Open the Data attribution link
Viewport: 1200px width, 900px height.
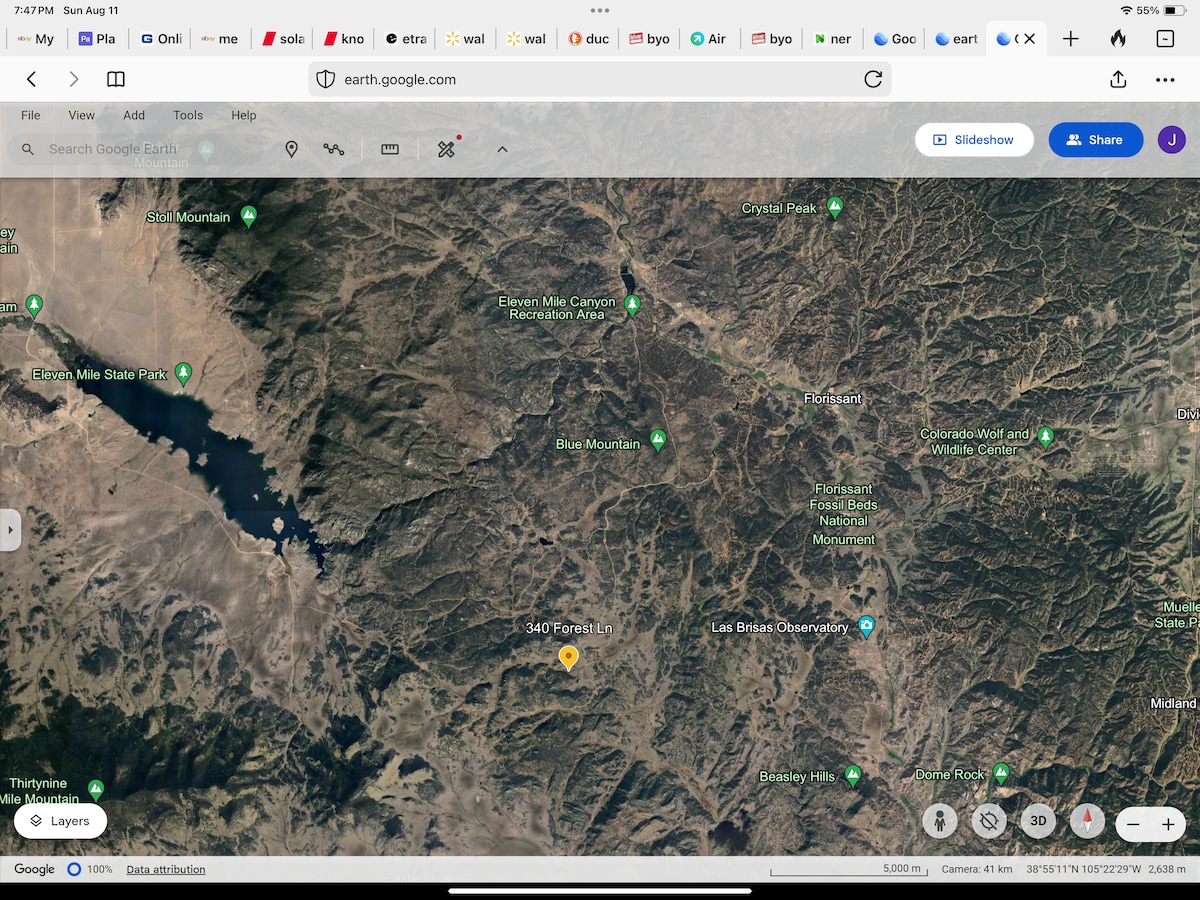pyautogui.click(x=166, y=870)
